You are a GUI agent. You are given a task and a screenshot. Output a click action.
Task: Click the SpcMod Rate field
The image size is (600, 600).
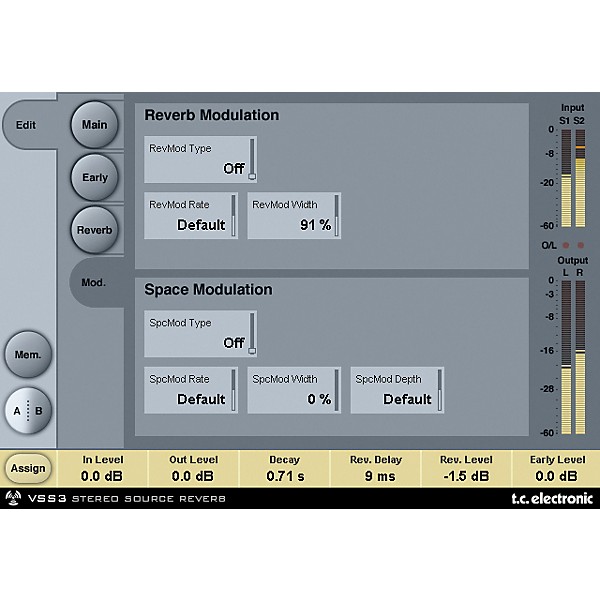click(191, 390)
